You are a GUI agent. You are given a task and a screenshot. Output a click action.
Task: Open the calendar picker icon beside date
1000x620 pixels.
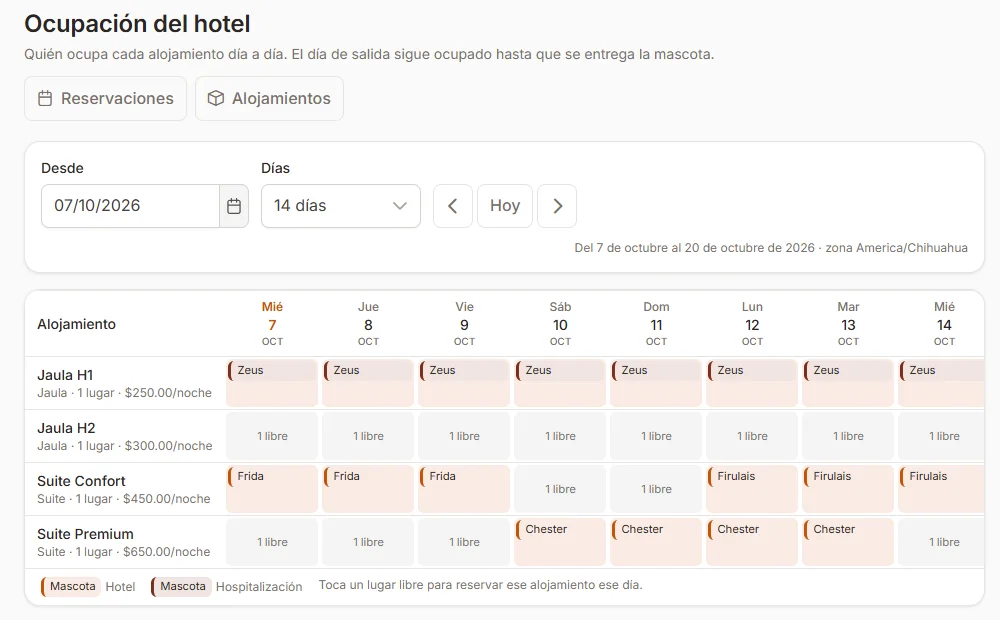pos(234,206)
